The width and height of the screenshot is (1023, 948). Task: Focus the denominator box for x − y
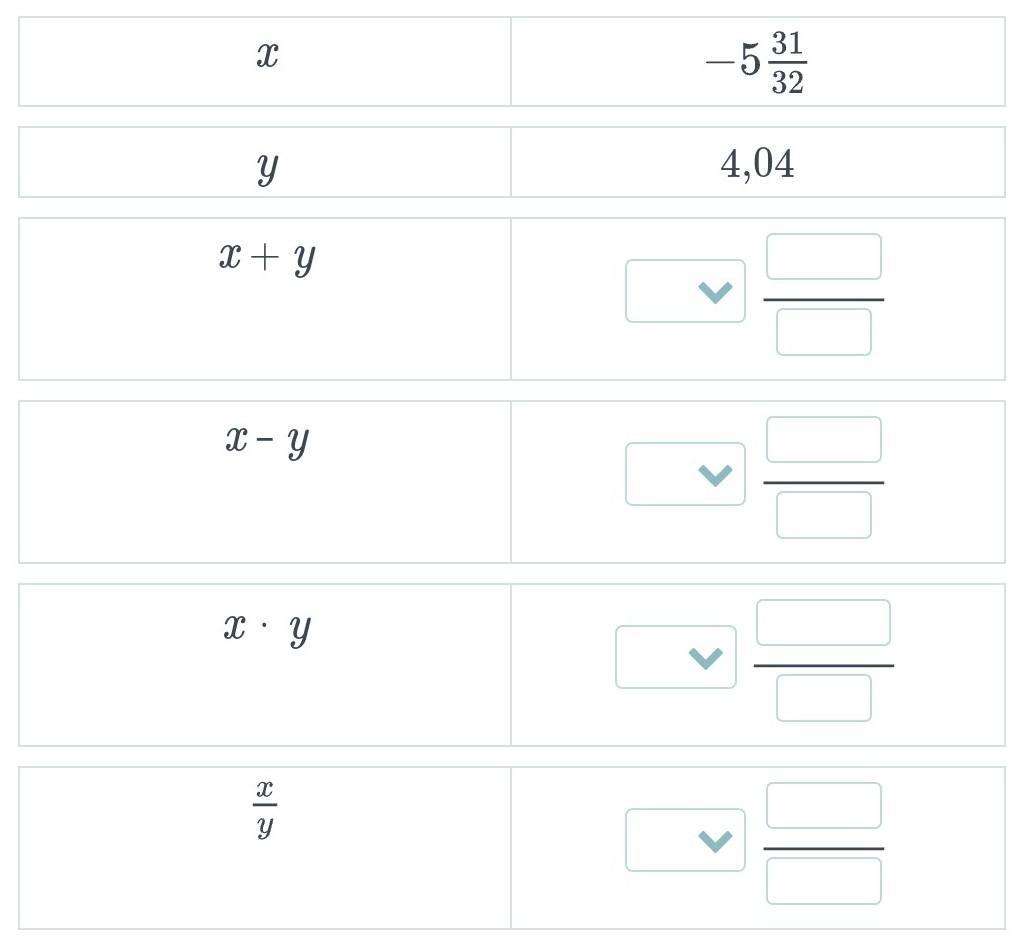coord(823,515)
